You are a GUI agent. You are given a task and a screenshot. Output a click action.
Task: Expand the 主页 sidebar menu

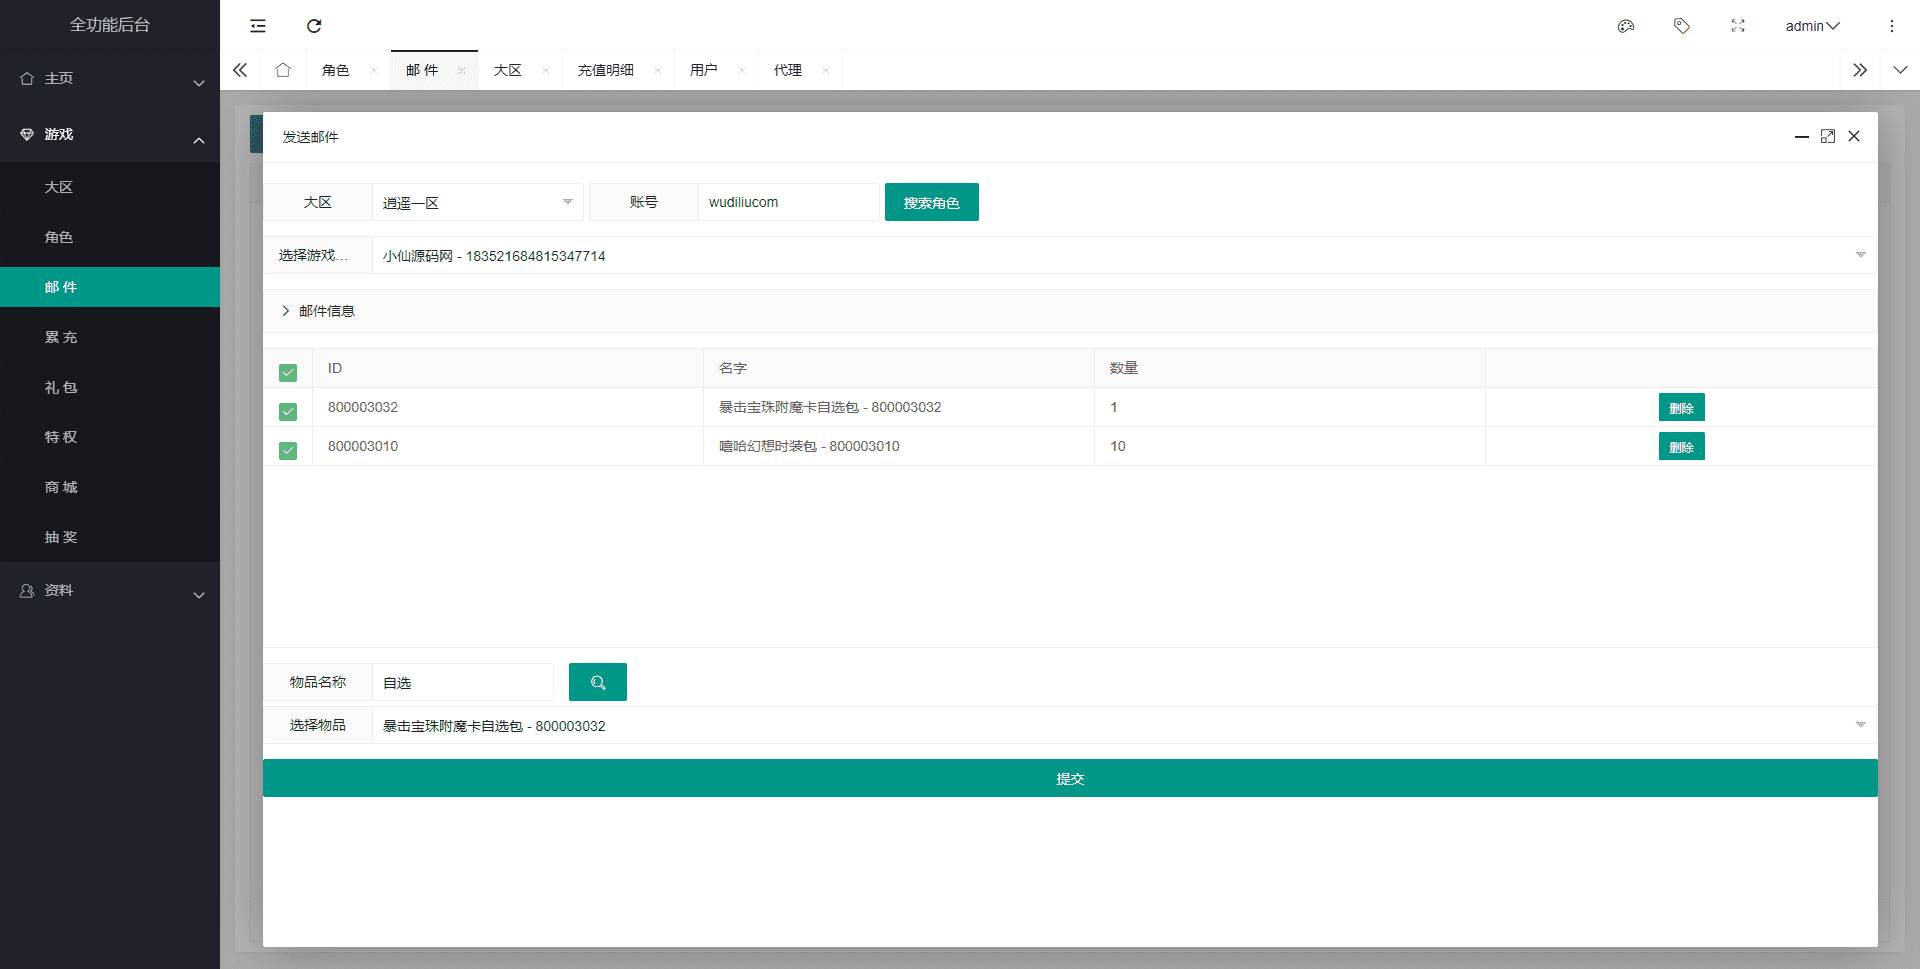[x=110, y=78]
